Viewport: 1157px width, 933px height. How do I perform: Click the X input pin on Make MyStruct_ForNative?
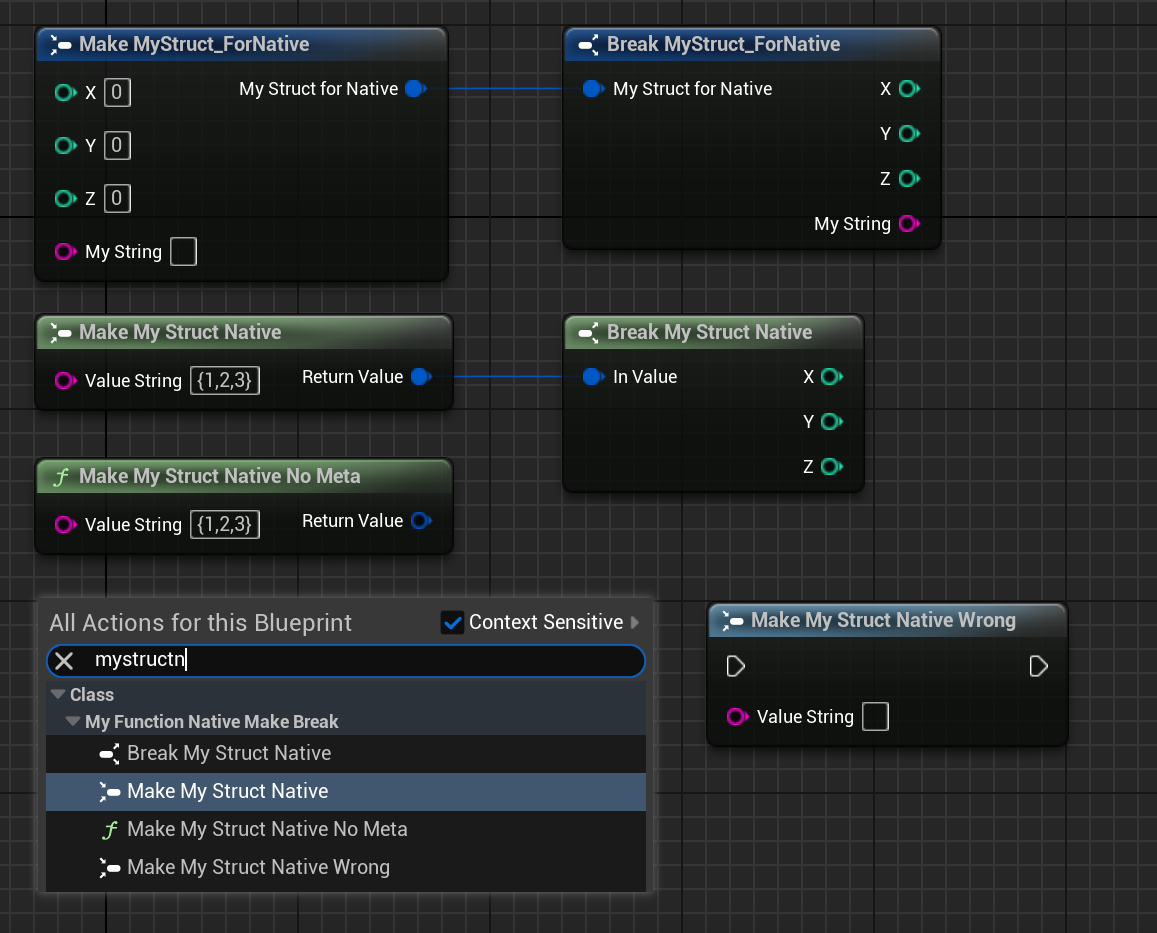66,93
